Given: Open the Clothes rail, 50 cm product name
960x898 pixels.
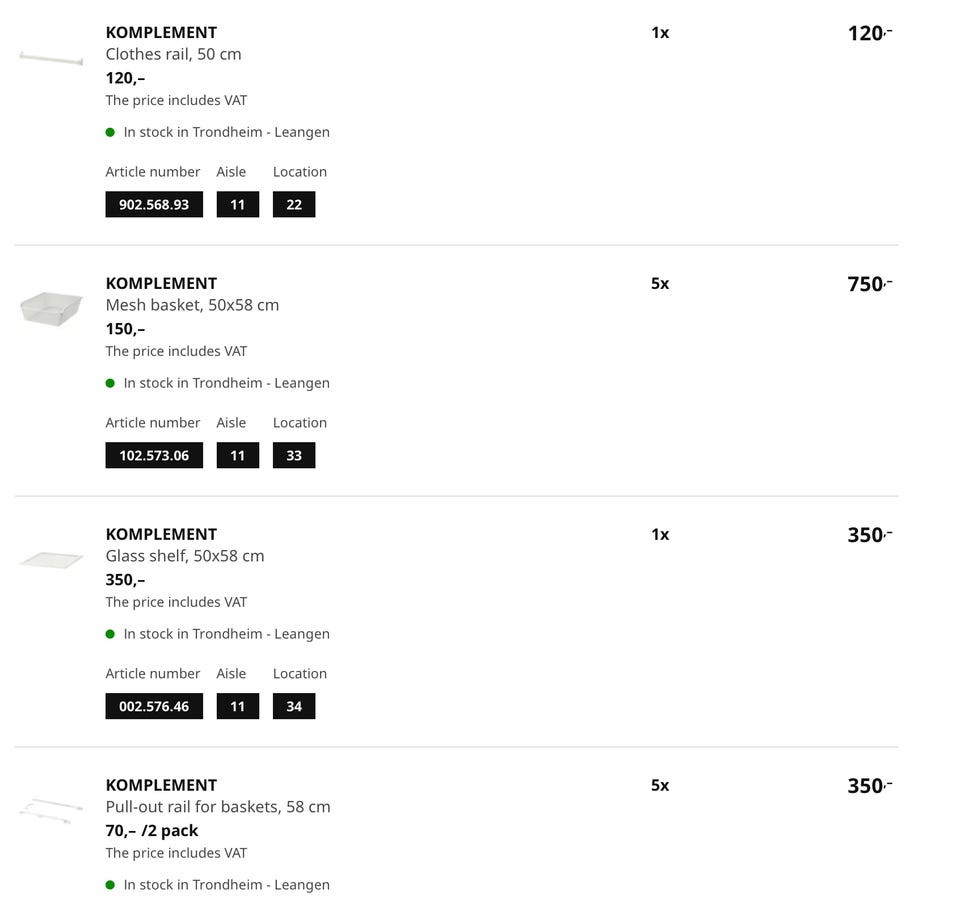Looking at the screenshot, I should point(173,54).
